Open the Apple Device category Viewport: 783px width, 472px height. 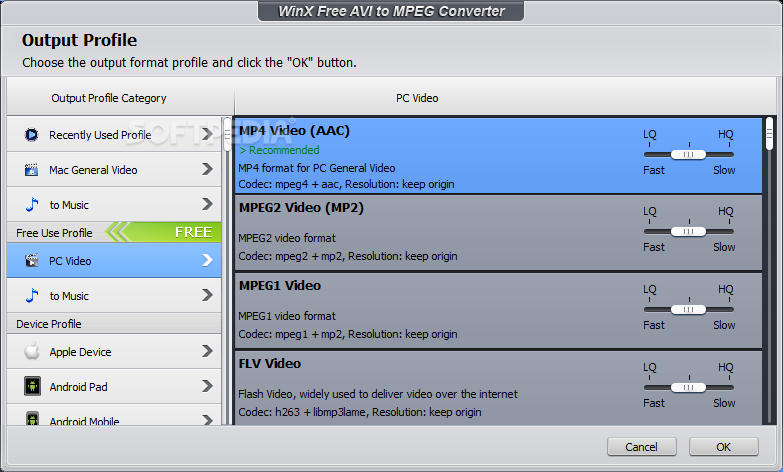tap(114, 352)
